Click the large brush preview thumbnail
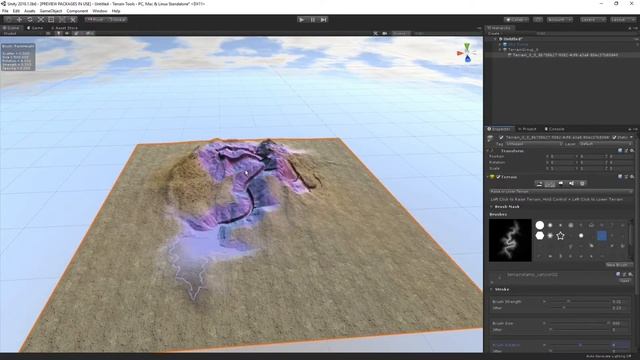Viewport: 640px width, 360px height. tap(510, 240)
